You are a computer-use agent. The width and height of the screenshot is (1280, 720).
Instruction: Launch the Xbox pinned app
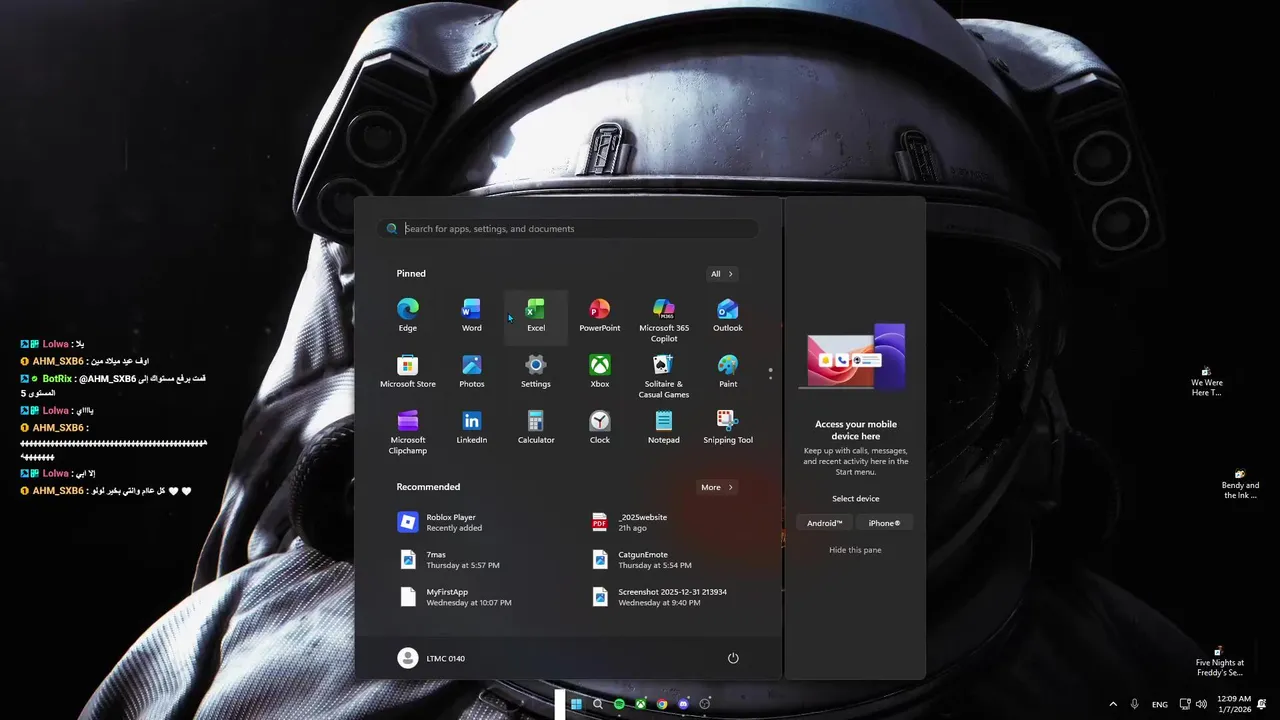tap(600, 371)
